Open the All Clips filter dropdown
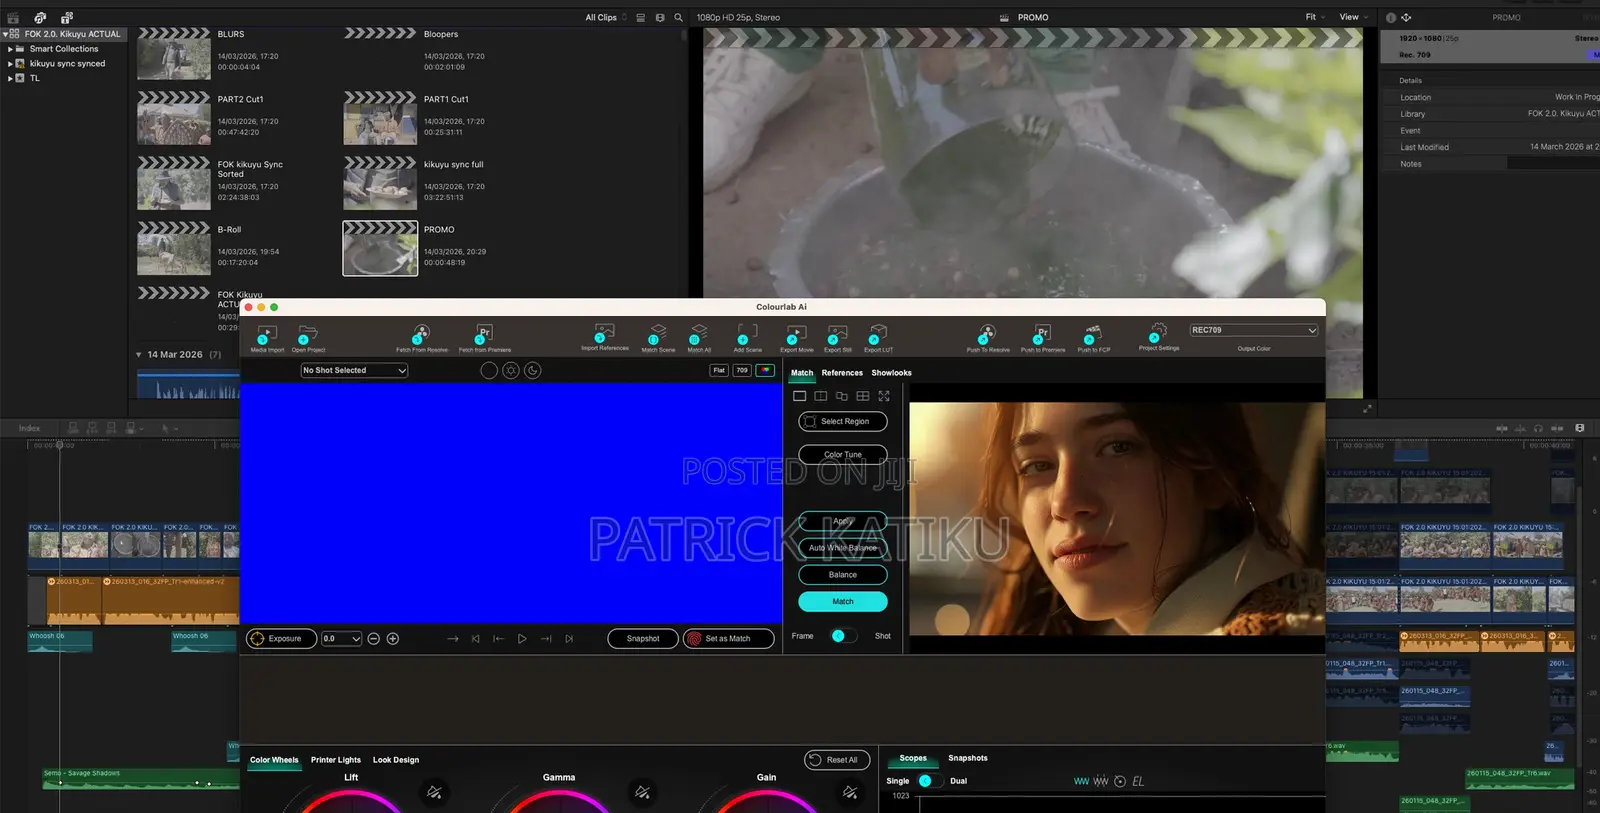Screen dimensions: 1600x813 606,17
